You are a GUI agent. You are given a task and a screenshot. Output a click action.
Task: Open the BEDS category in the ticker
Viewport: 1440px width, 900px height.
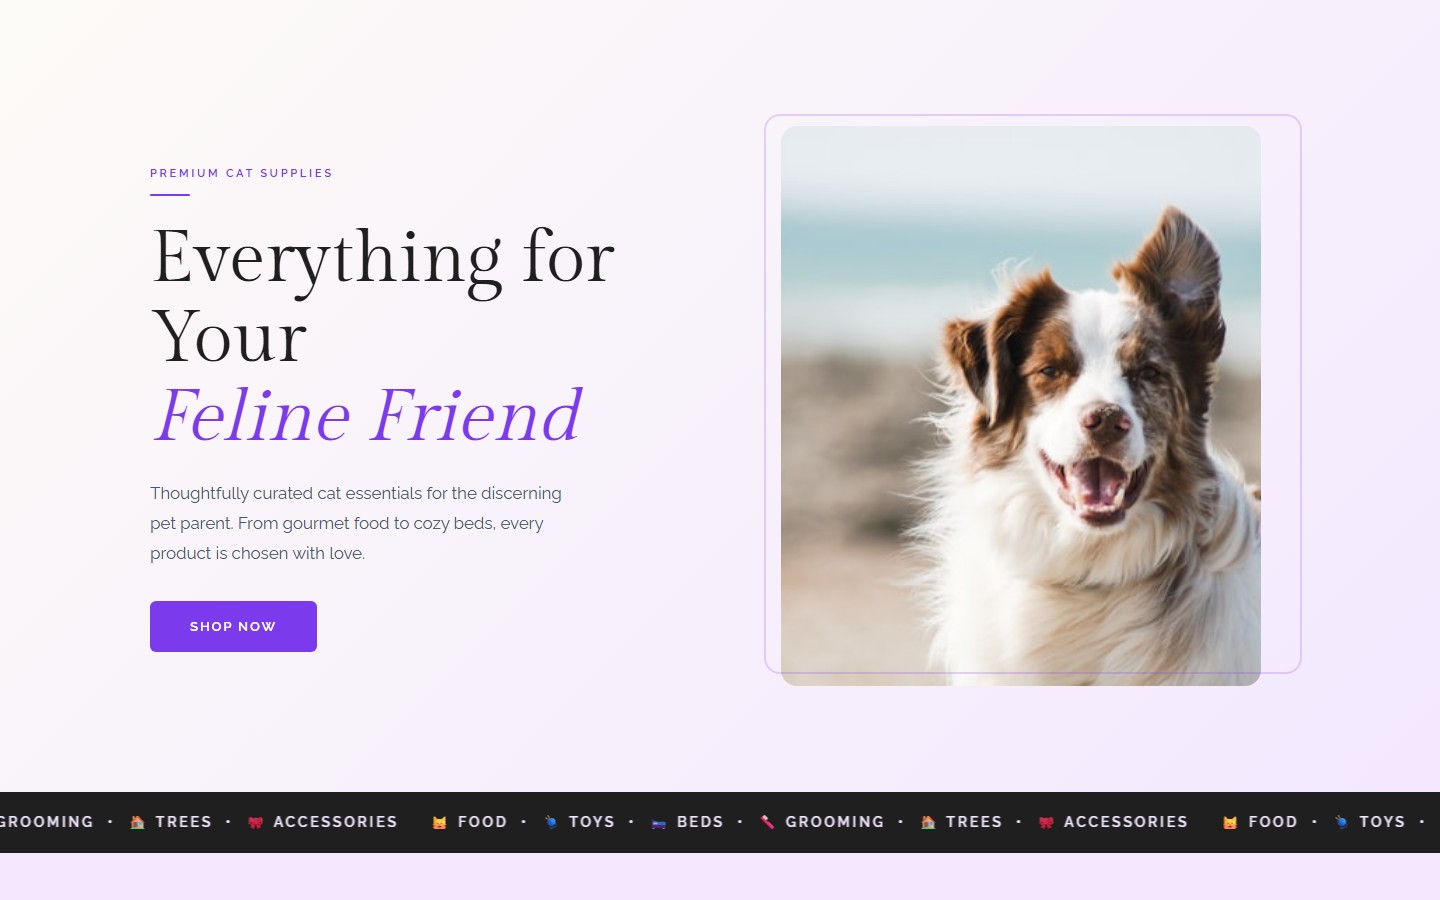click(x=700, y=822)
